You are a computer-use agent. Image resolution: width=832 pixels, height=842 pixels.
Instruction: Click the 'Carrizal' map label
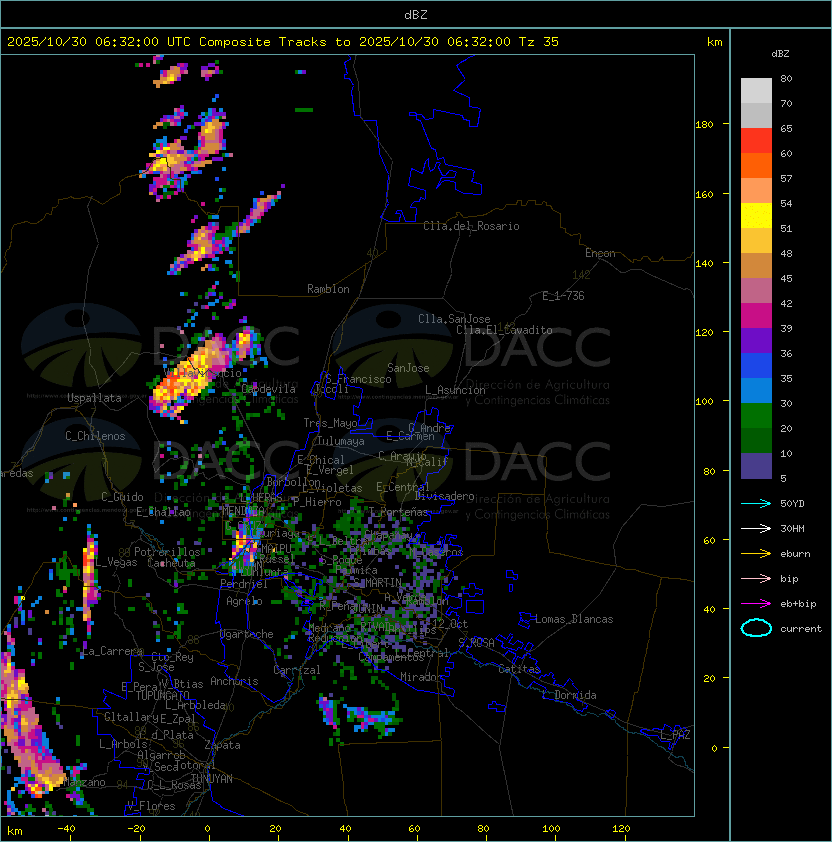(296, 670)
